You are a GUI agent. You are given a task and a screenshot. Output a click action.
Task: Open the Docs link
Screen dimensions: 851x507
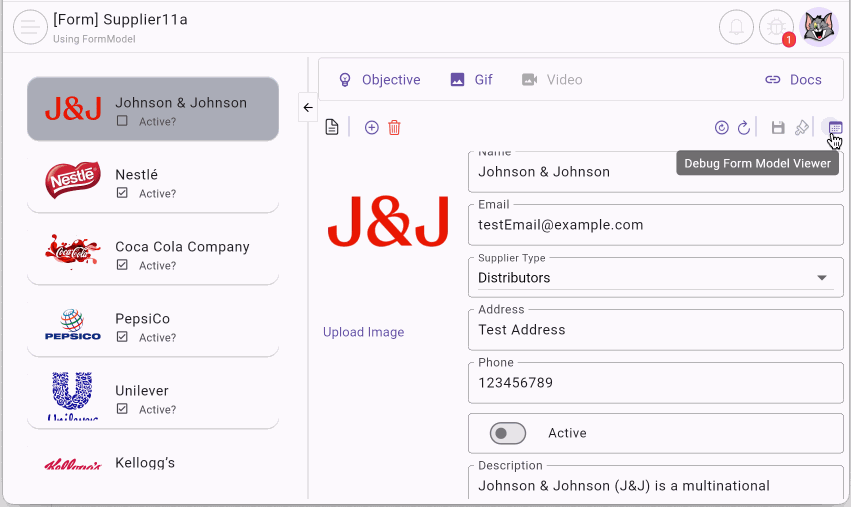pyautogui.click(x=793, y=80)
